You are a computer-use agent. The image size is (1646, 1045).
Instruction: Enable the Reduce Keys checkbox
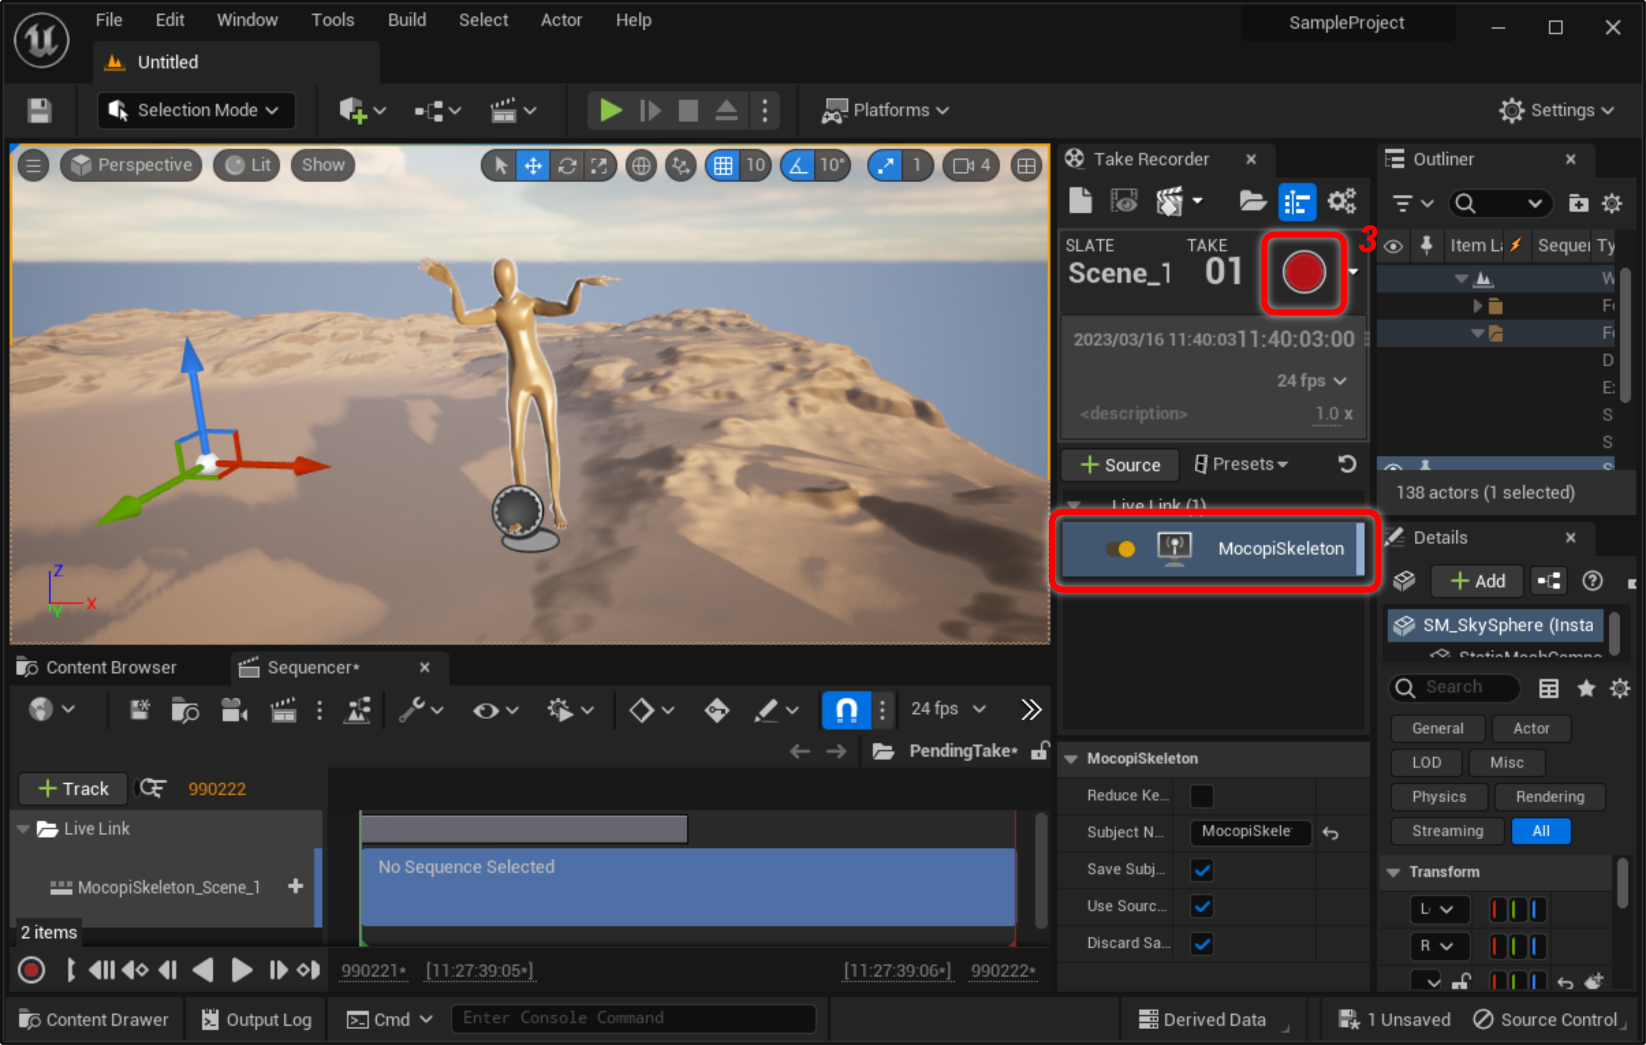(1202, 796)
